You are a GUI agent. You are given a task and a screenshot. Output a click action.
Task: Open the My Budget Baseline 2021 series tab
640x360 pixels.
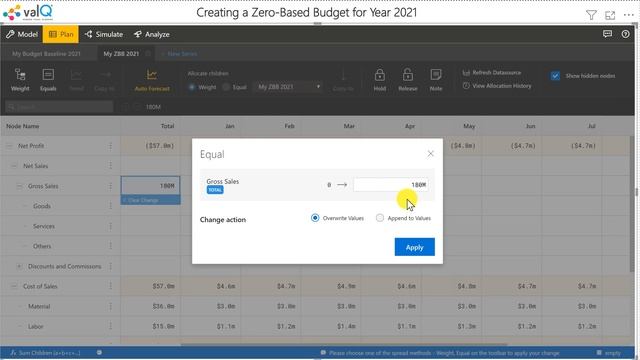[46, 53]
